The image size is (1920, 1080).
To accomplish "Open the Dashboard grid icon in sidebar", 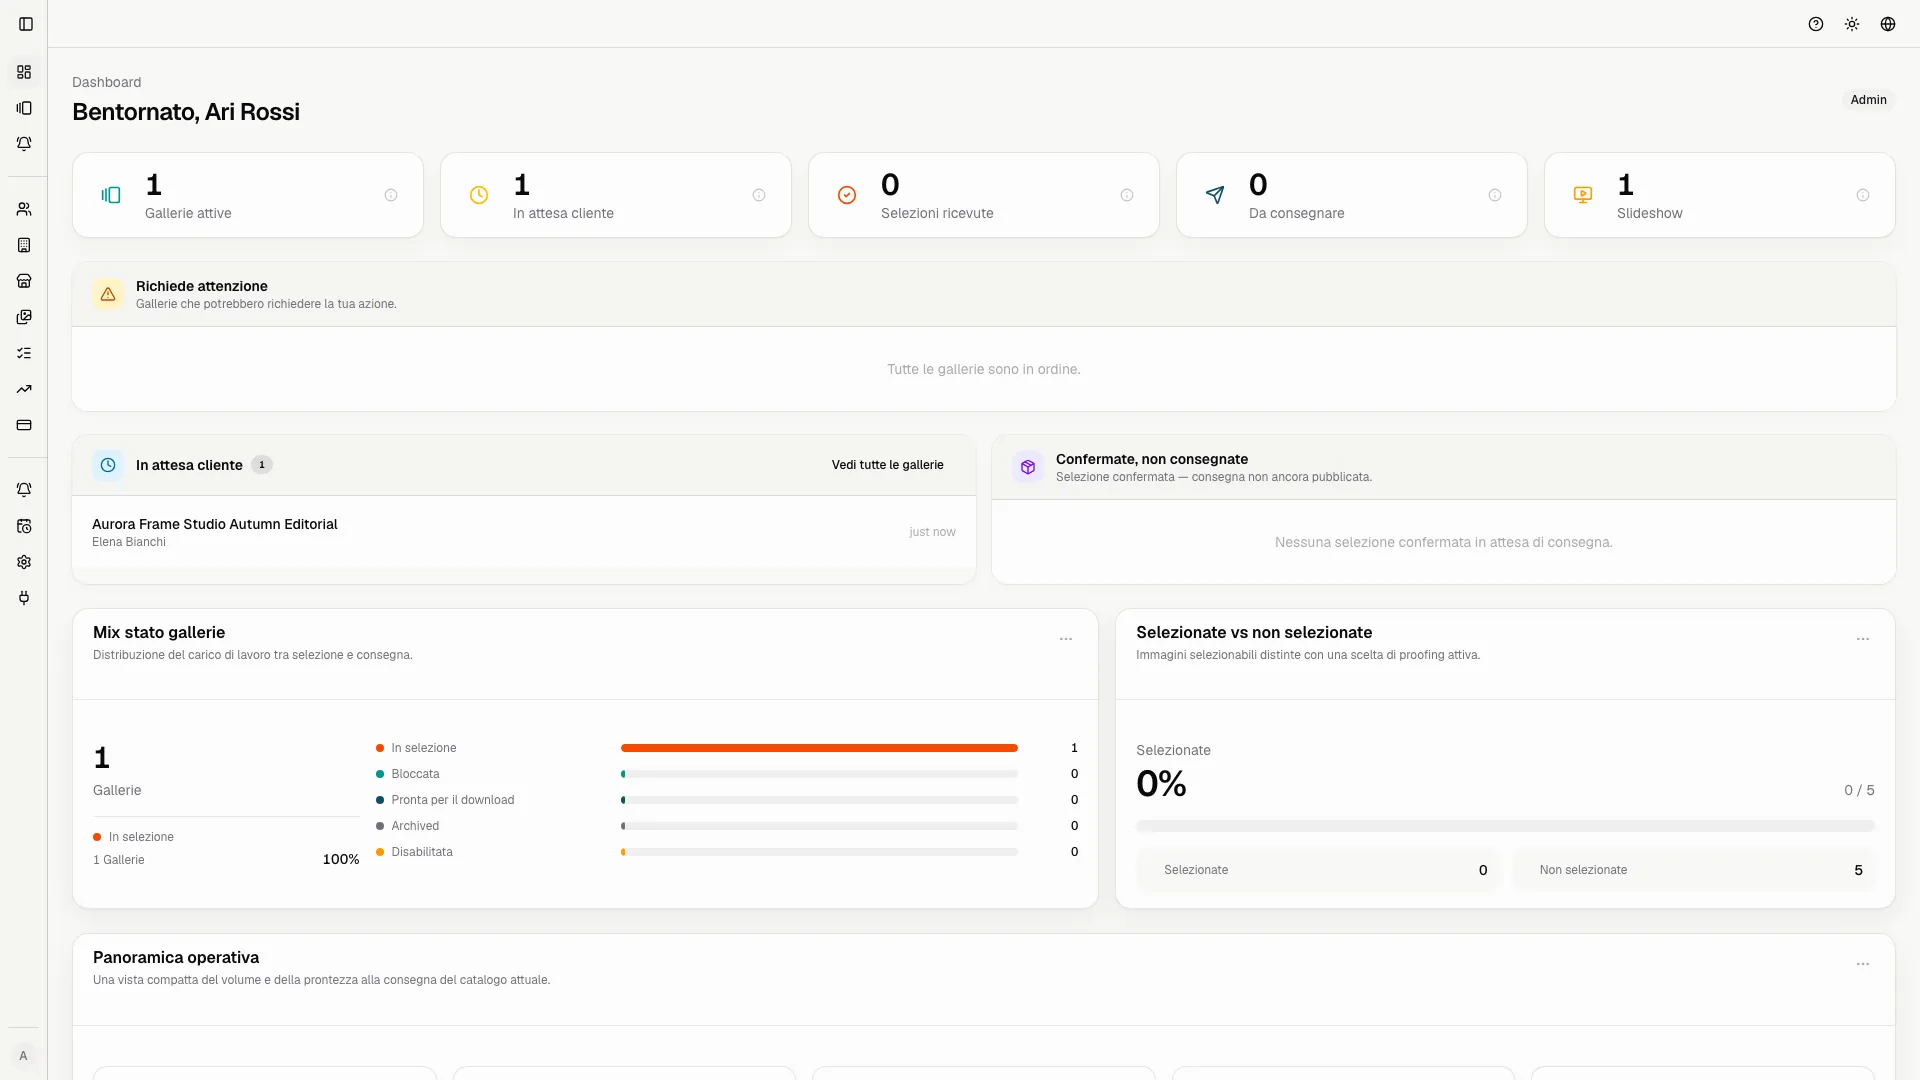I will 24,72.
